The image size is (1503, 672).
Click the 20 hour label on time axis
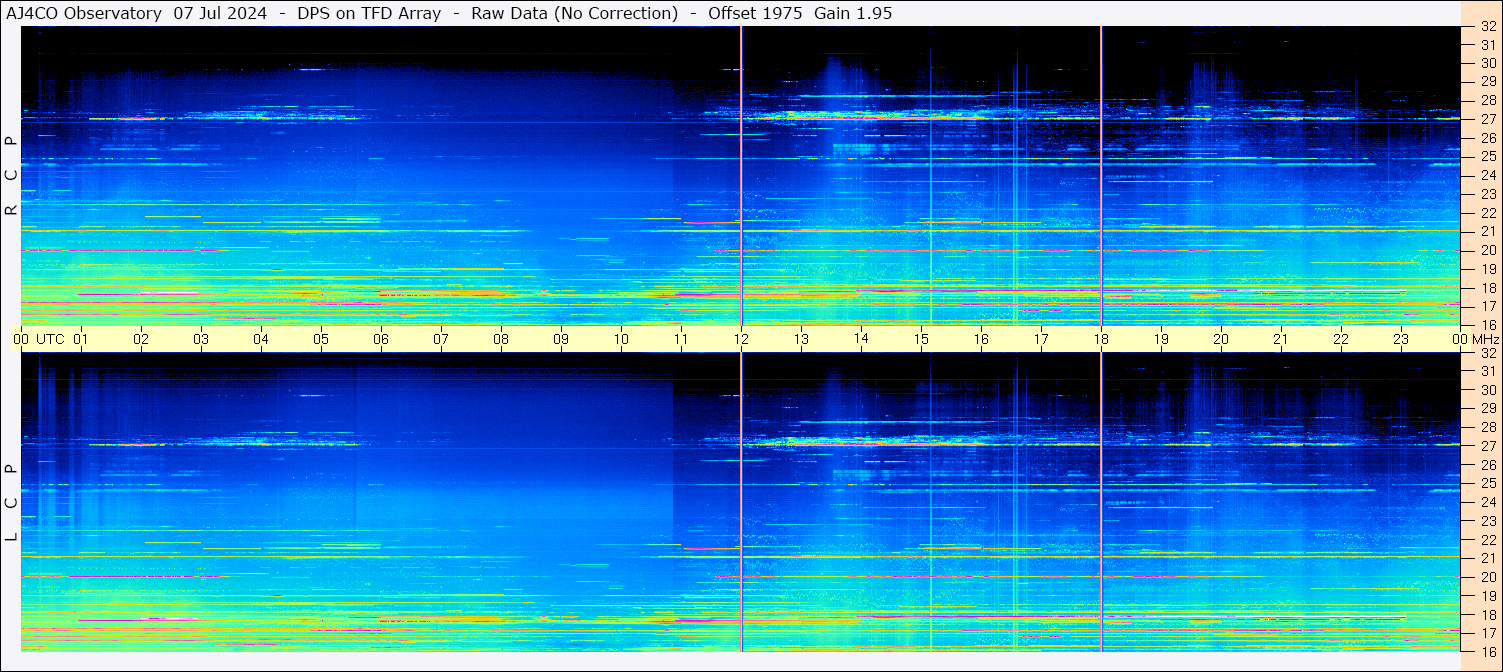1221,339
